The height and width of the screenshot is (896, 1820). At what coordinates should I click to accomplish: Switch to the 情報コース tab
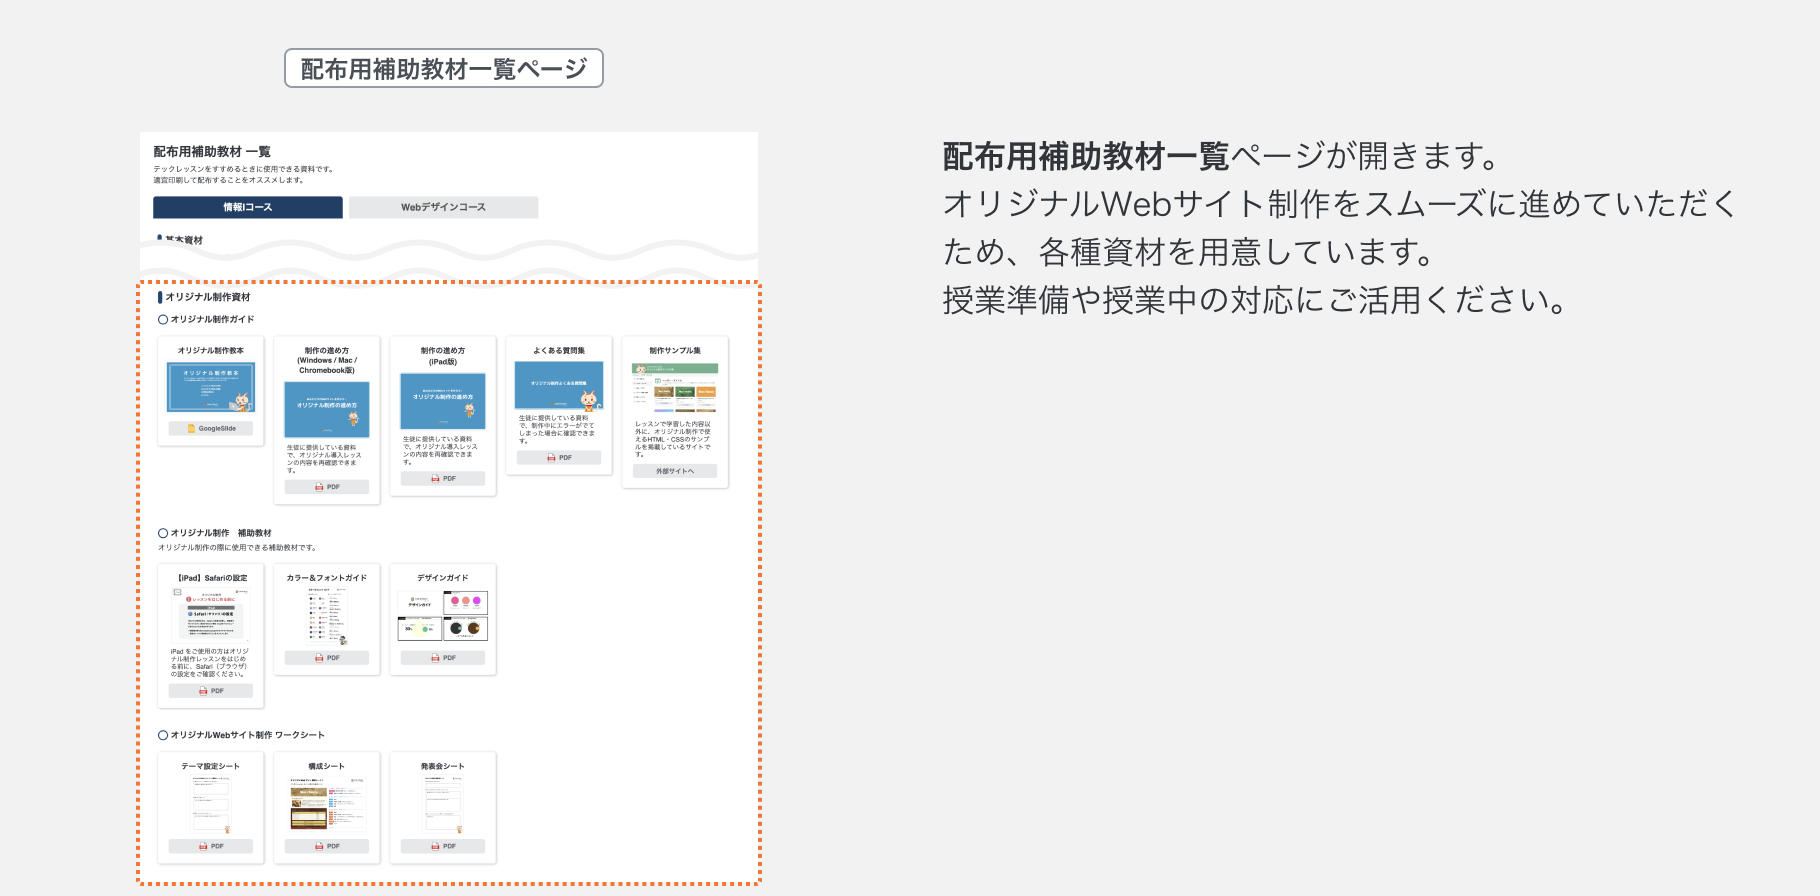tap(248, 207)
